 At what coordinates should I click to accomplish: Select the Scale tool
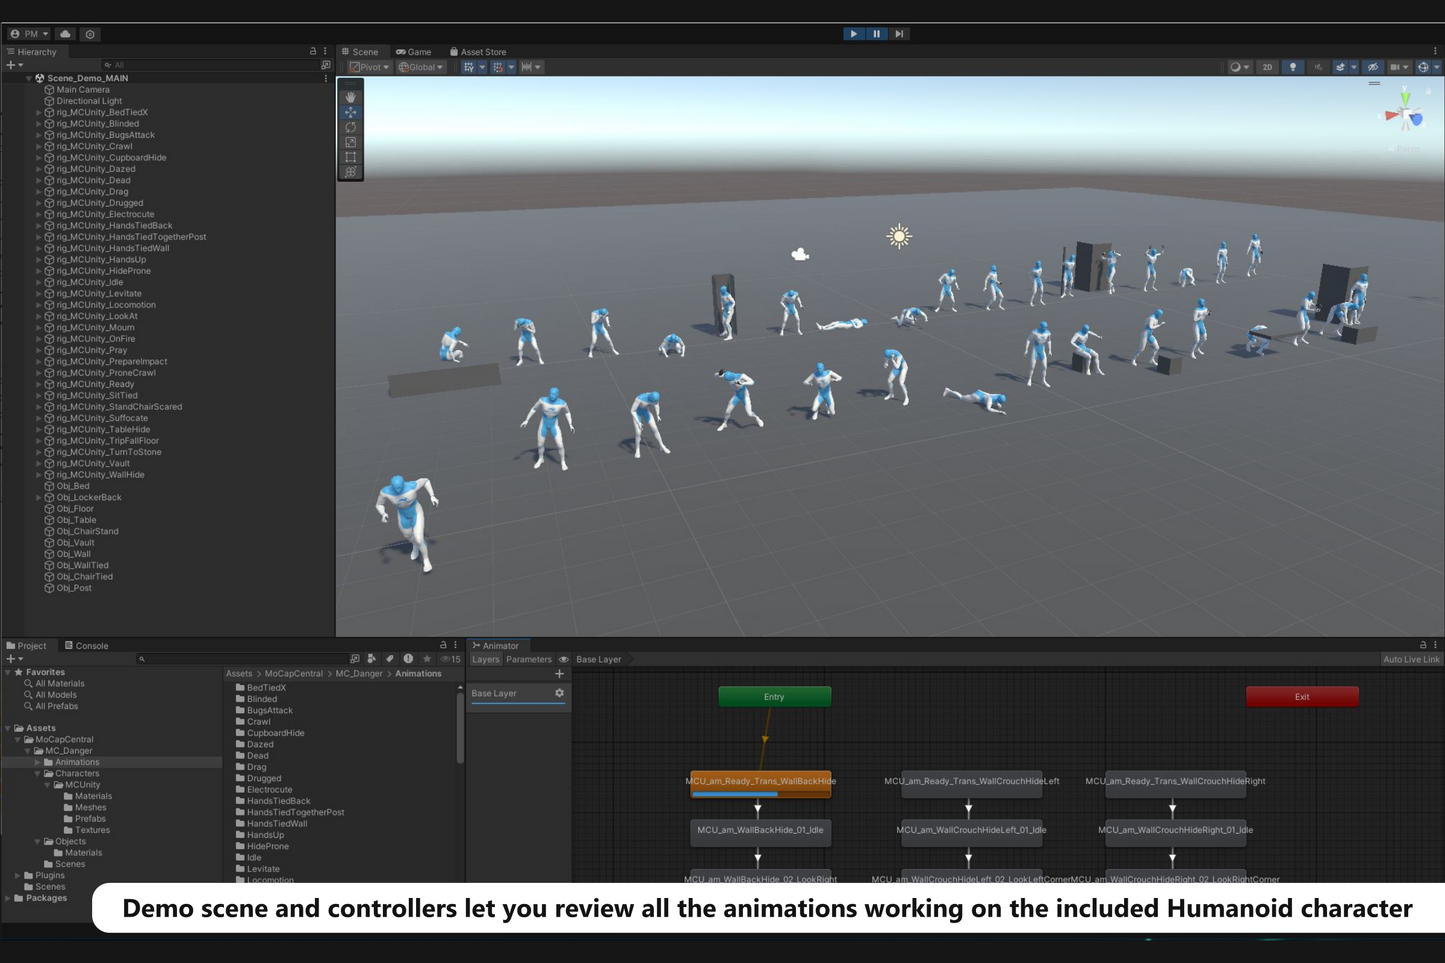(x=350, y=143)
